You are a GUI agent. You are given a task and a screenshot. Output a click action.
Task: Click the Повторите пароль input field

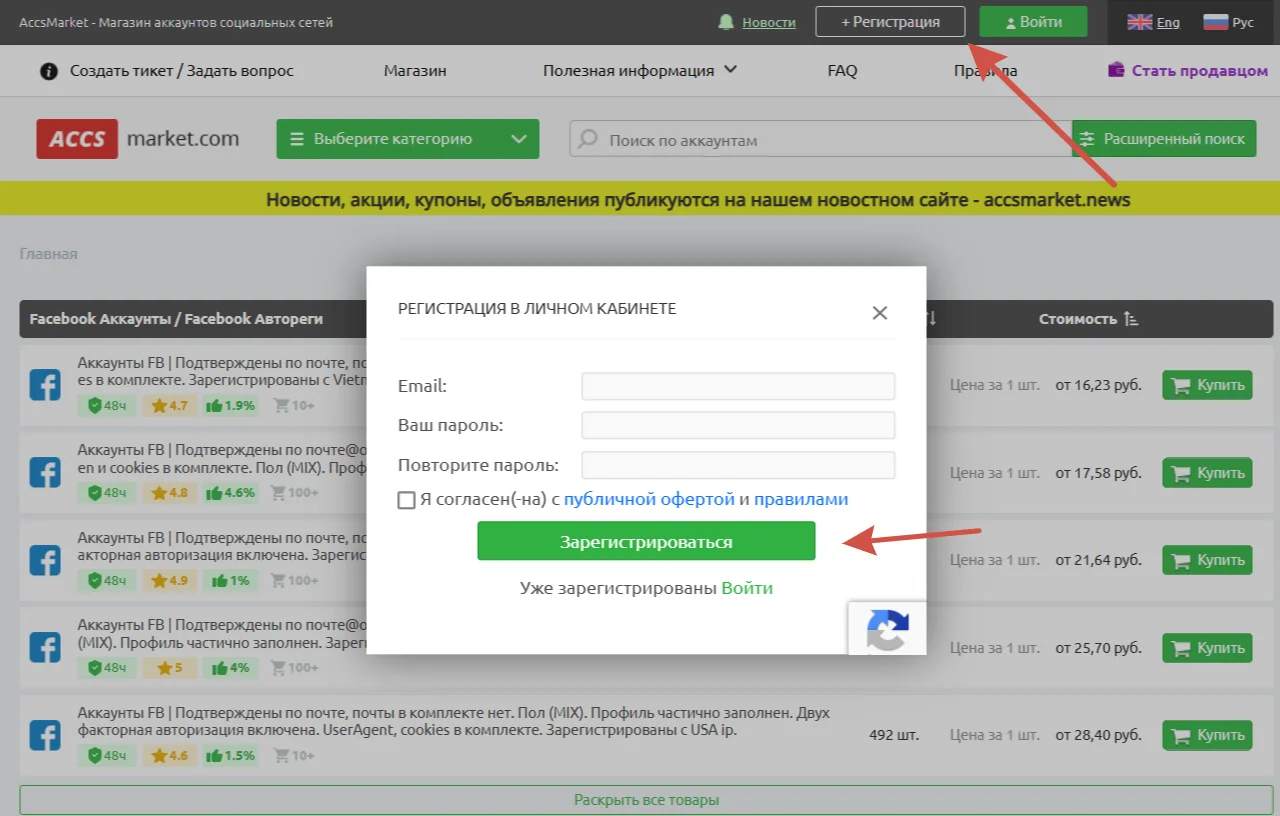738,465
